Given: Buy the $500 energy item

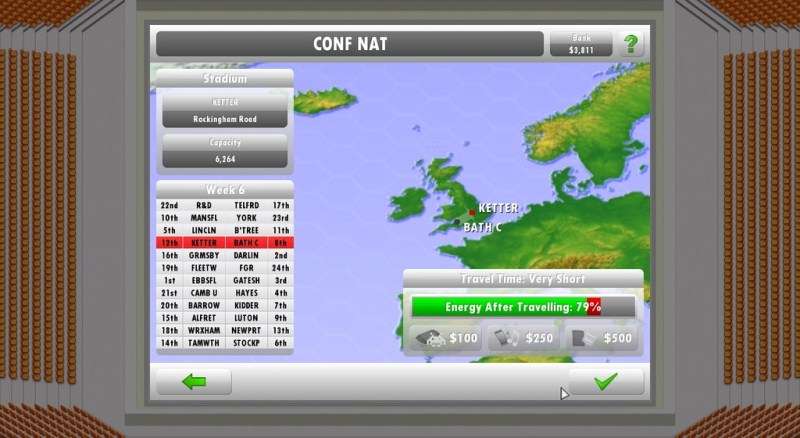Looking at the screenshot, I should (x=601, y=338).
